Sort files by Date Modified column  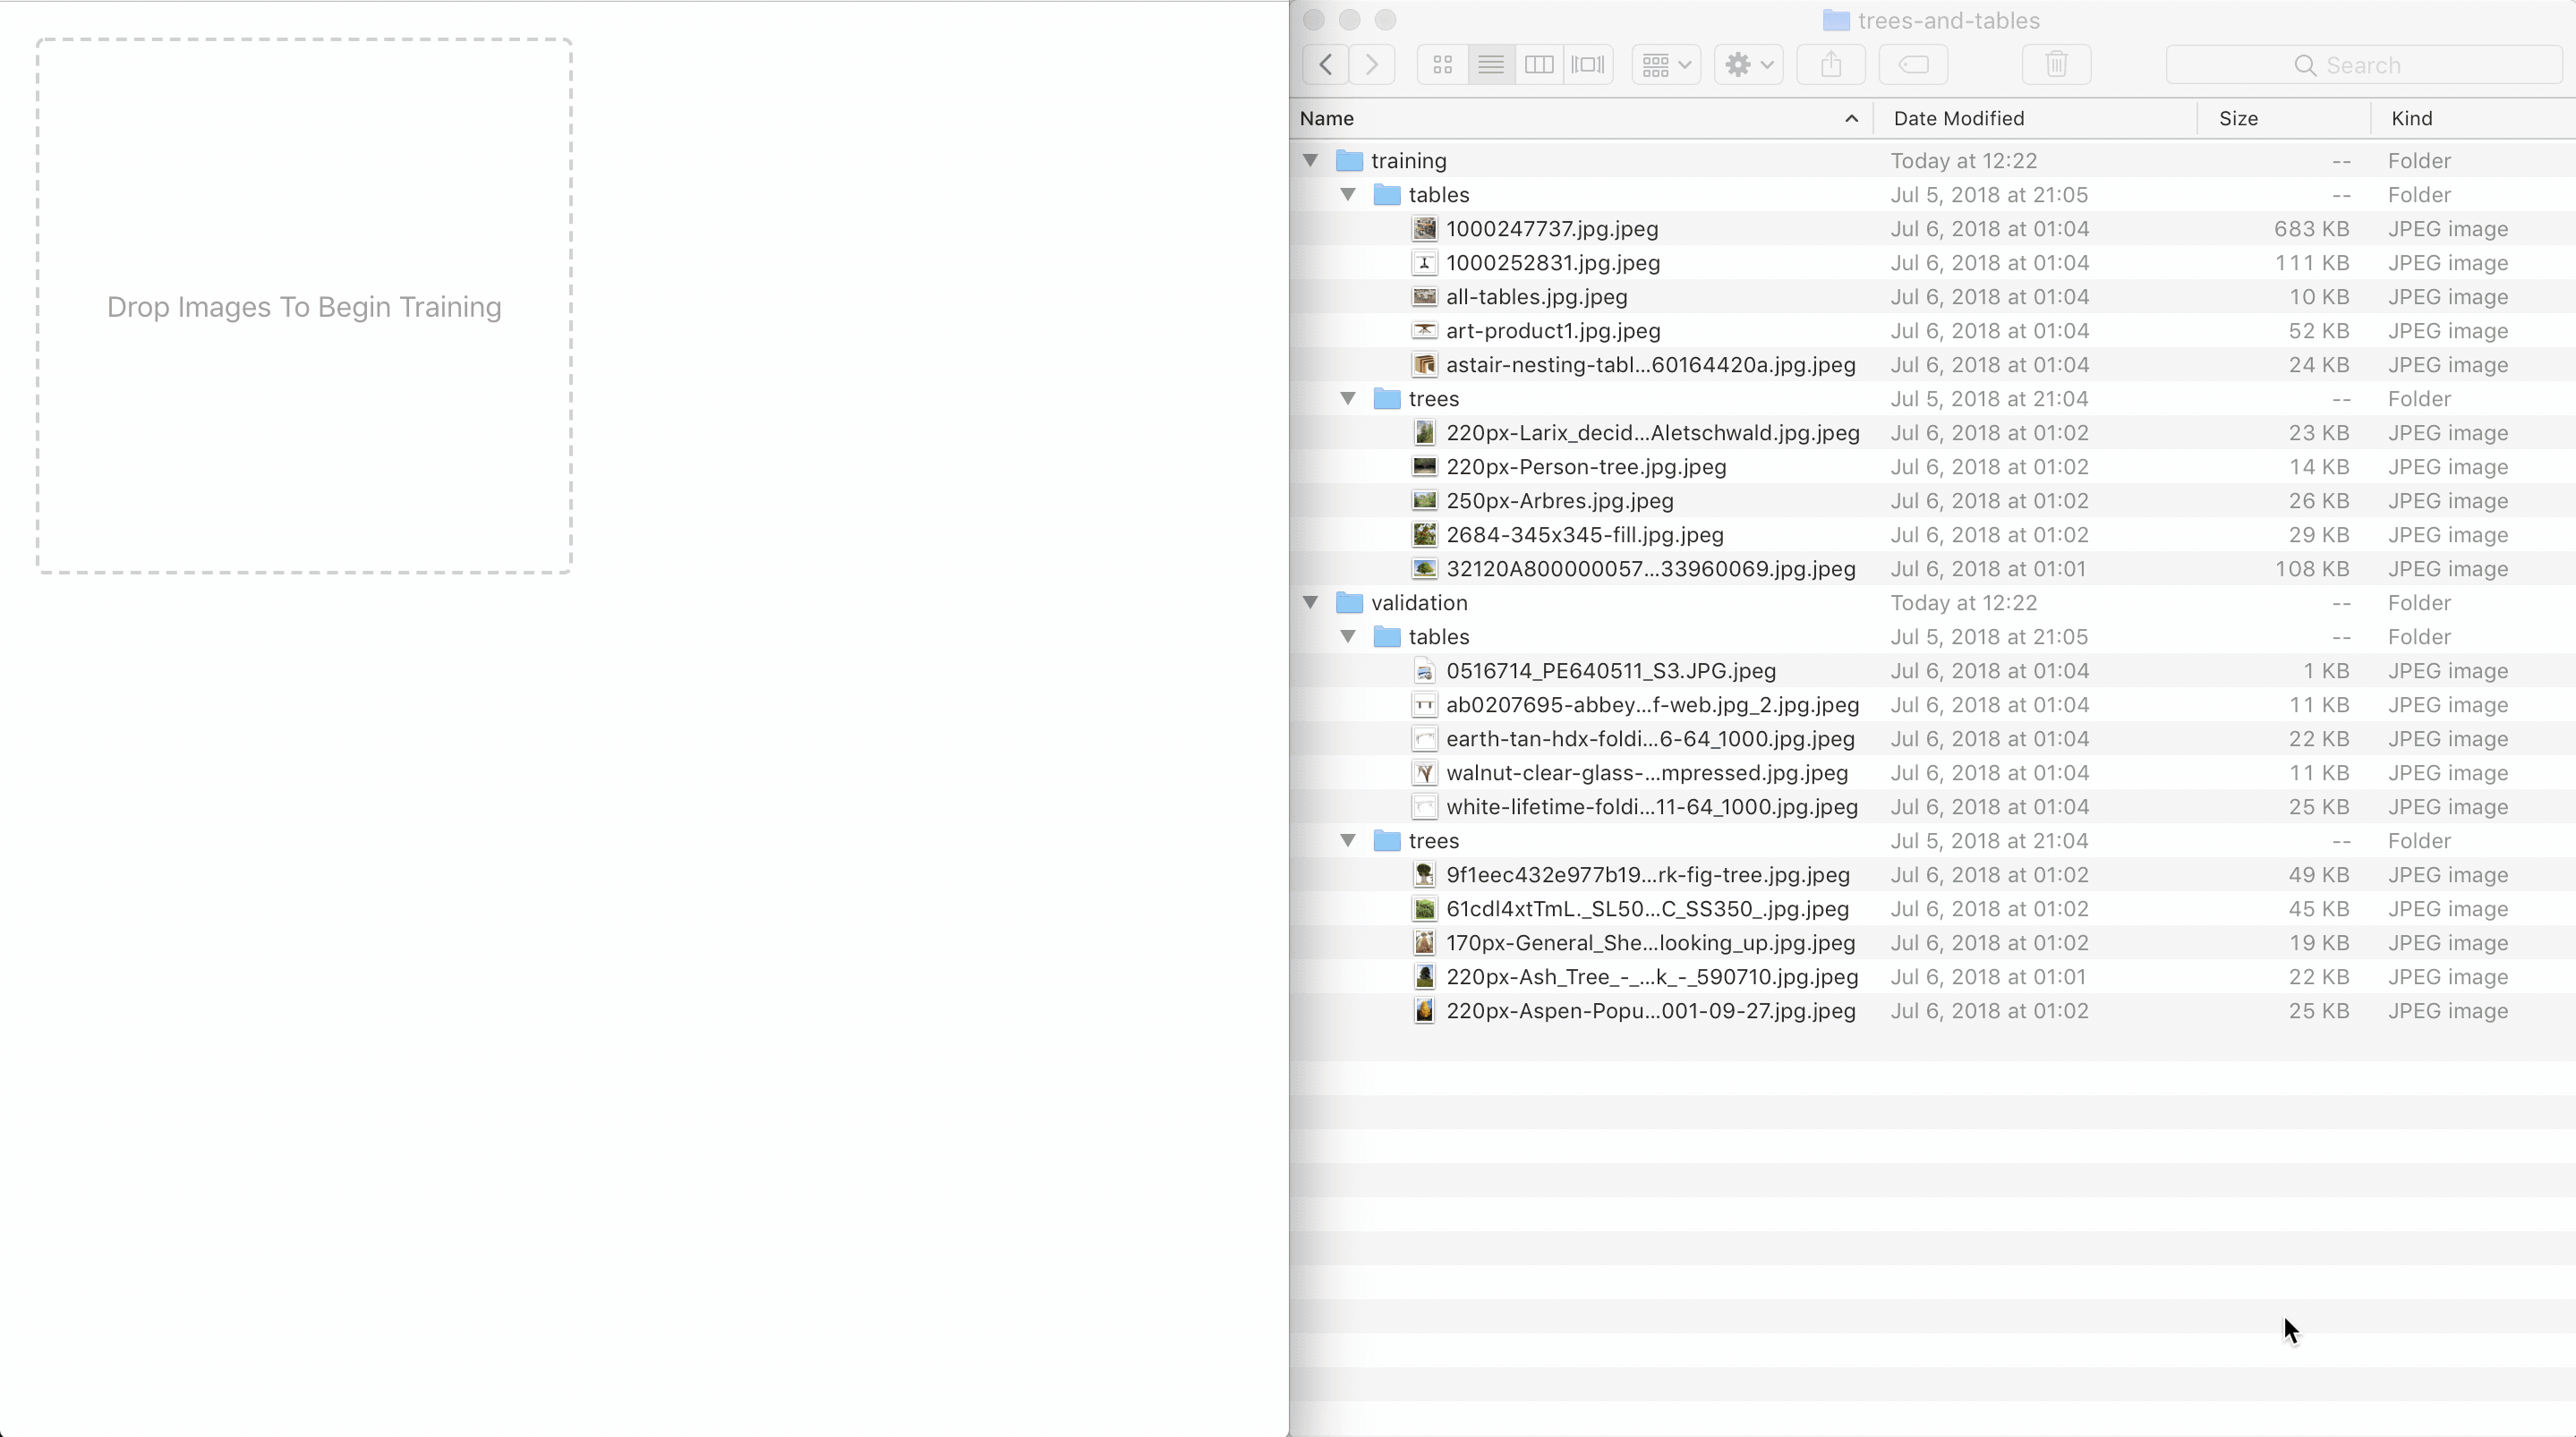2035,118
